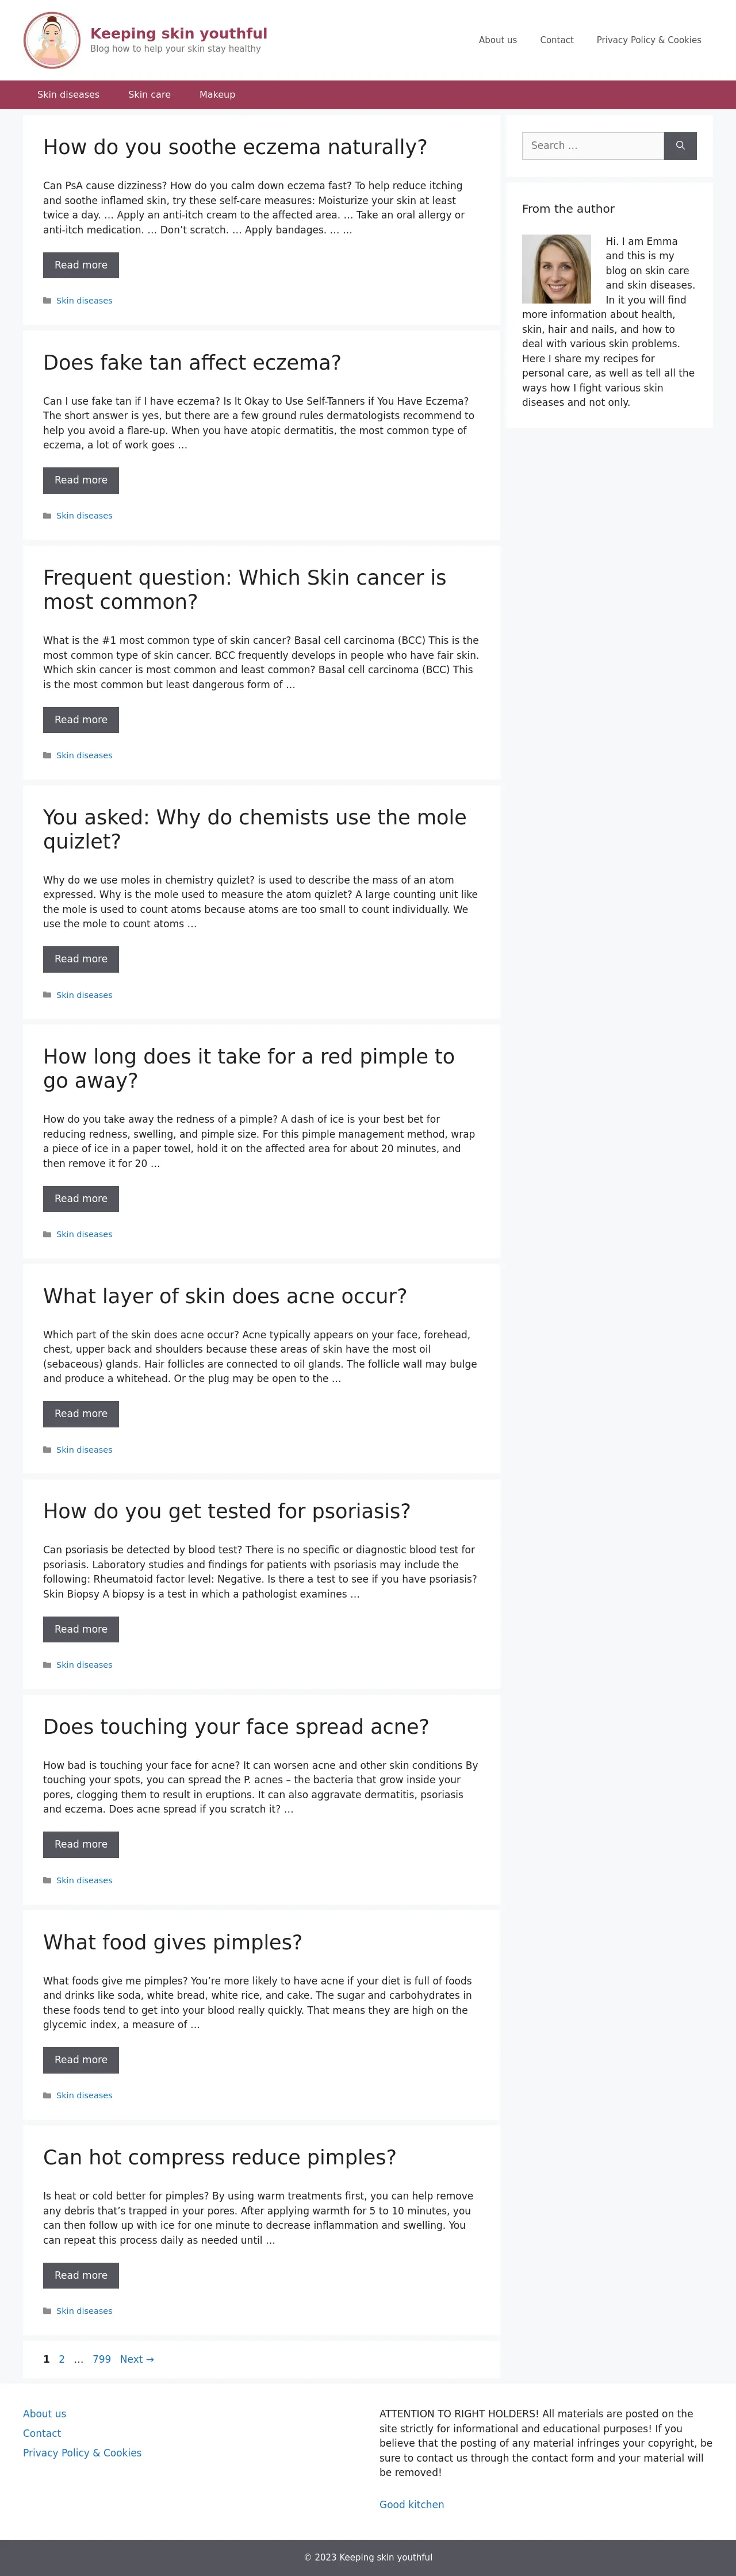Click folder icon under hot compress post
This screenshot has height=2576, width=736.
click(x=47, y=2311)
